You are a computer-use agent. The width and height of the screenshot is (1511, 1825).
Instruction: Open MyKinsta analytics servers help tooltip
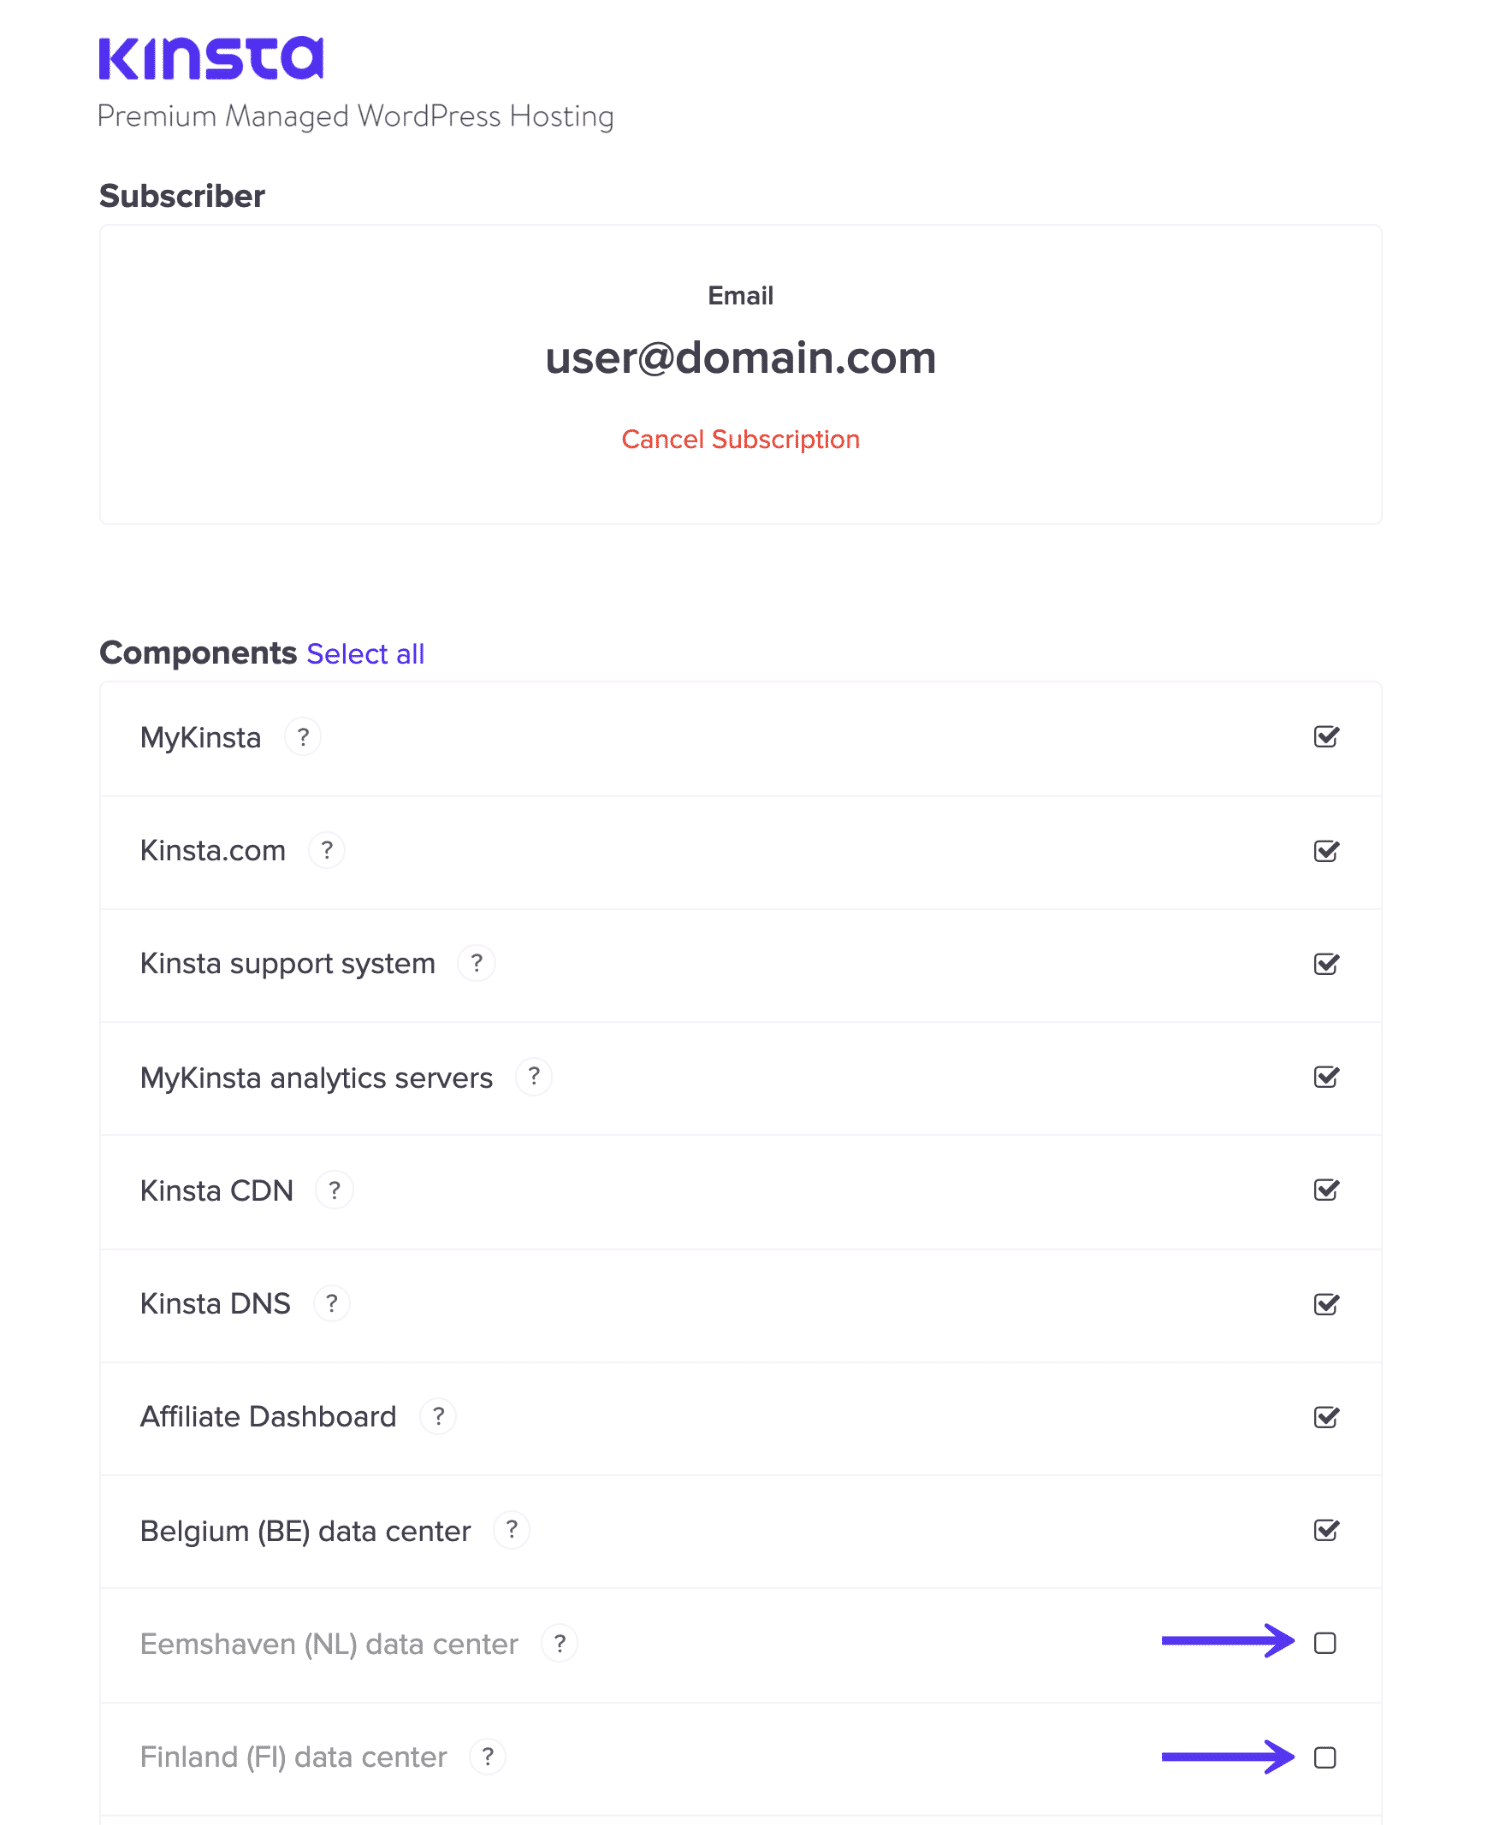point(534,1077)
